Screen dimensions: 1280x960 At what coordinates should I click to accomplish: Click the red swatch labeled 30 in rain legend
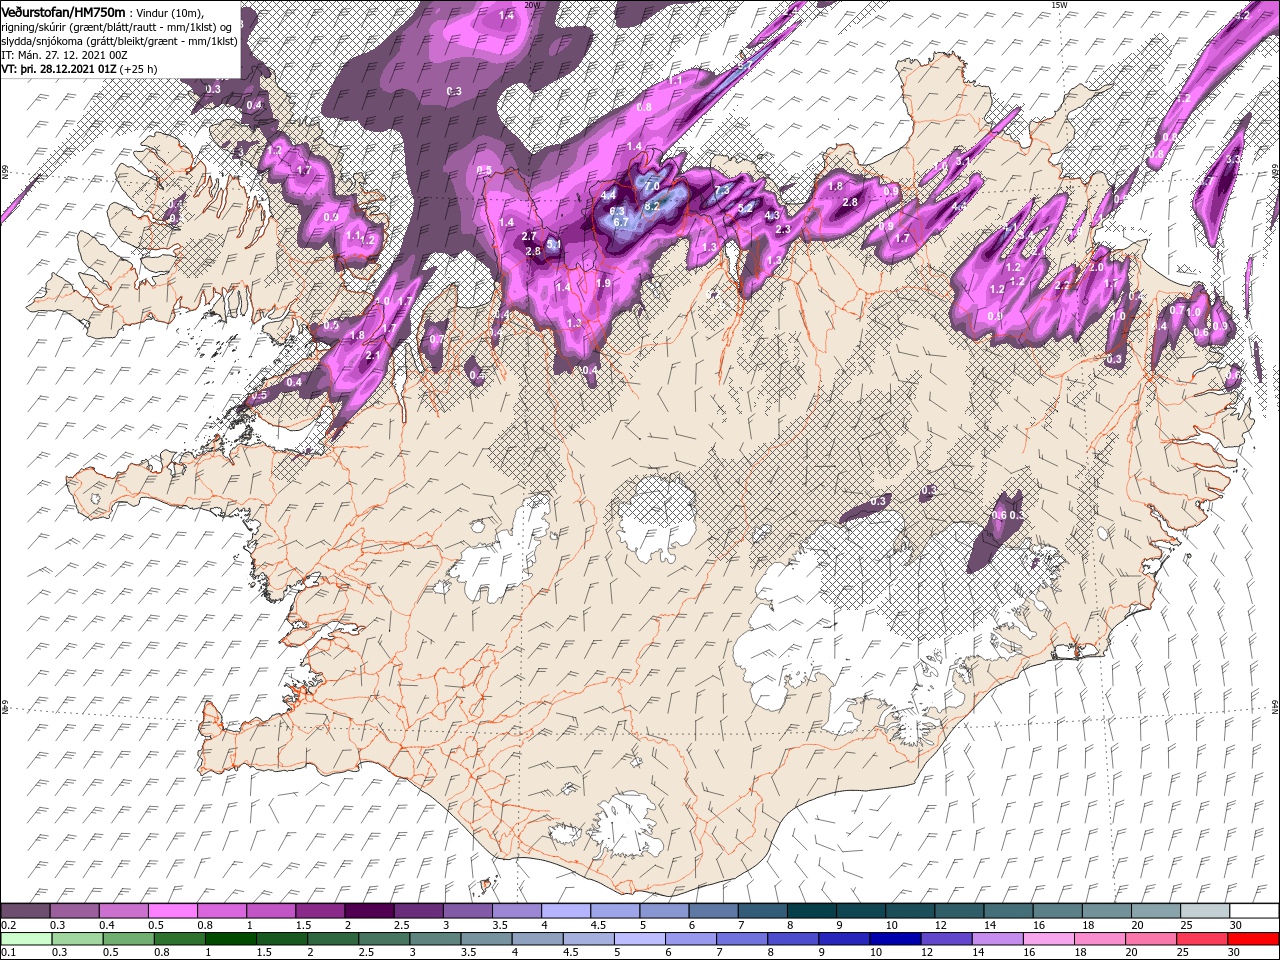point(1254,939)
